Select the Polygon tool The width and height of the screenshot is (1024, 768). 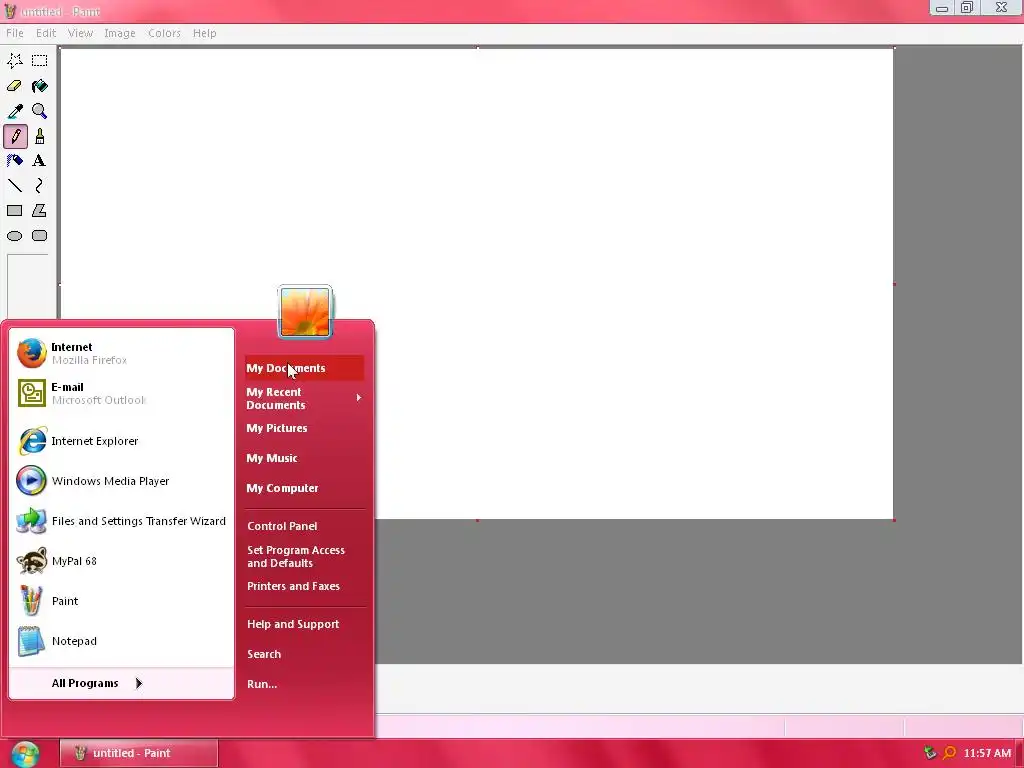tap(39, 211)
